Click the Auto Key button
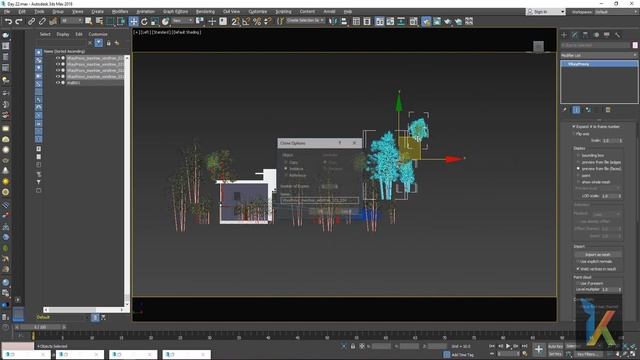Viewport: 640px width, 360px height. [x=556, y=346]
